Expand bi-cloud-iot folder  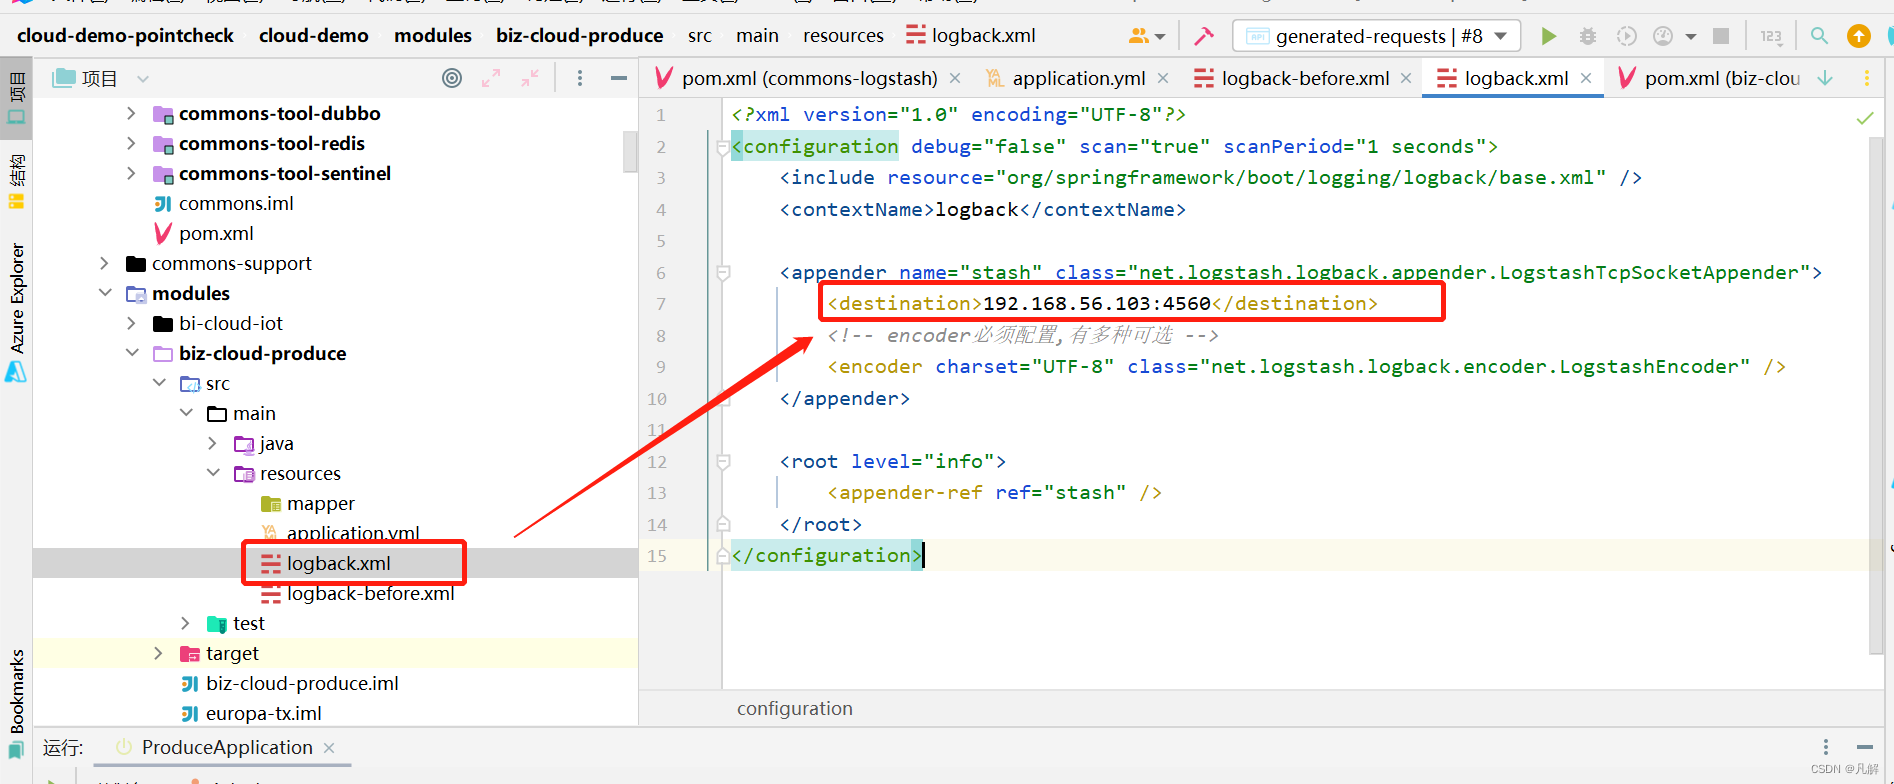(x=131, y=323)
